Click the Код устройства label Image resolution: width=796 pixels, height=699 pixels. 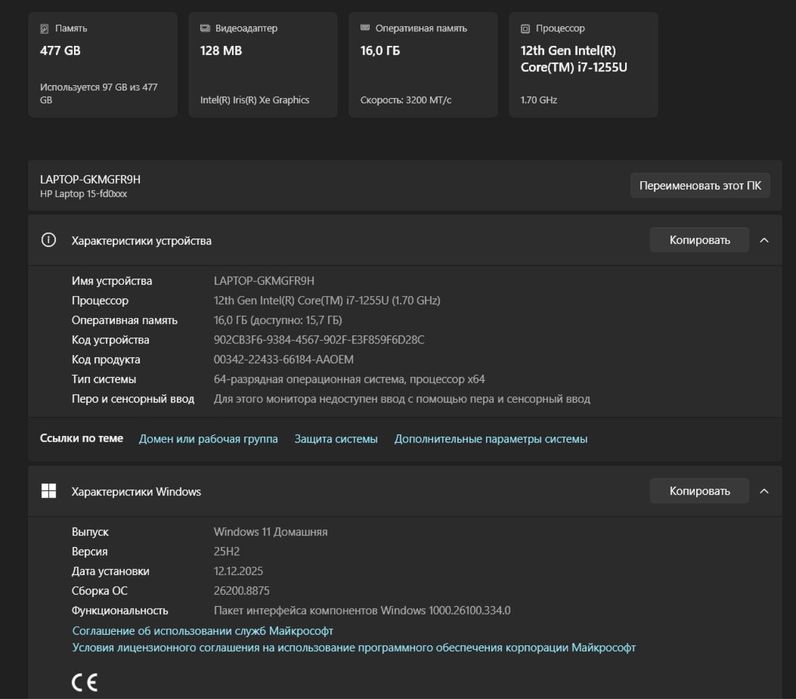point(110,340)
